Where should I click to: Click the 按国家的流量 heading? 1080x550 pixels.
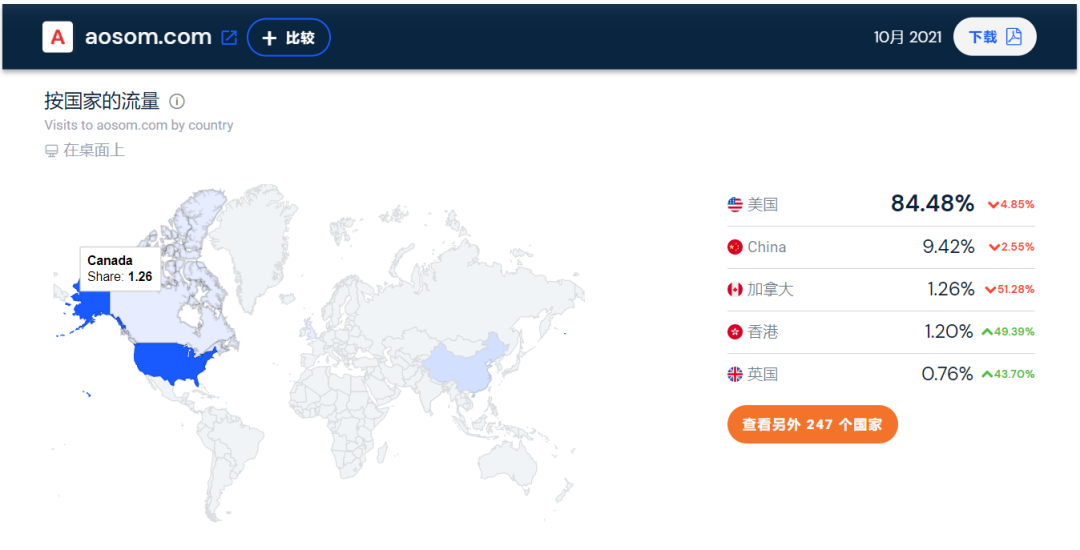coord(102,102)
